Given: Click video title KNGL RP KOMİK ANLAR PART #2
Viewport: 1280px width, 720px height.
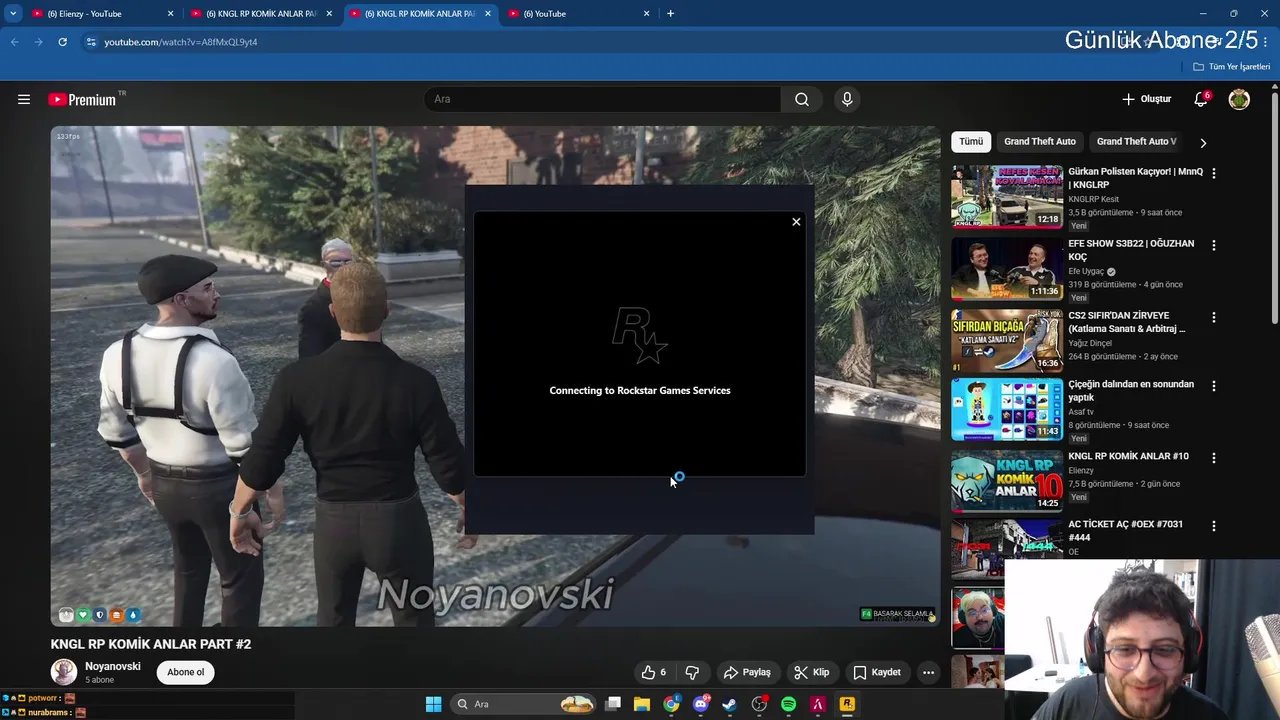Looking at the screenshot, I should tap(151, 644).
